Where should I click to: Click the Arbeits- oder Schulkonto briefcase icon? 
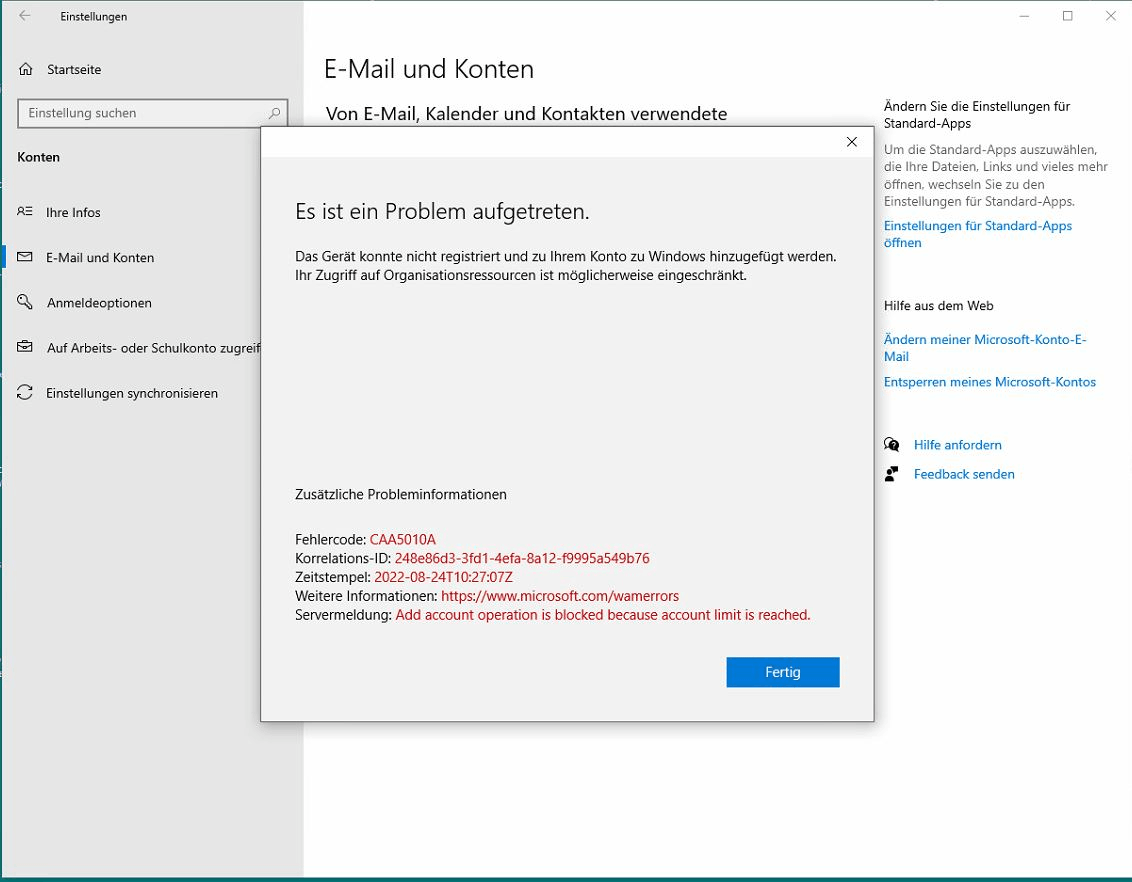point(25,347)
